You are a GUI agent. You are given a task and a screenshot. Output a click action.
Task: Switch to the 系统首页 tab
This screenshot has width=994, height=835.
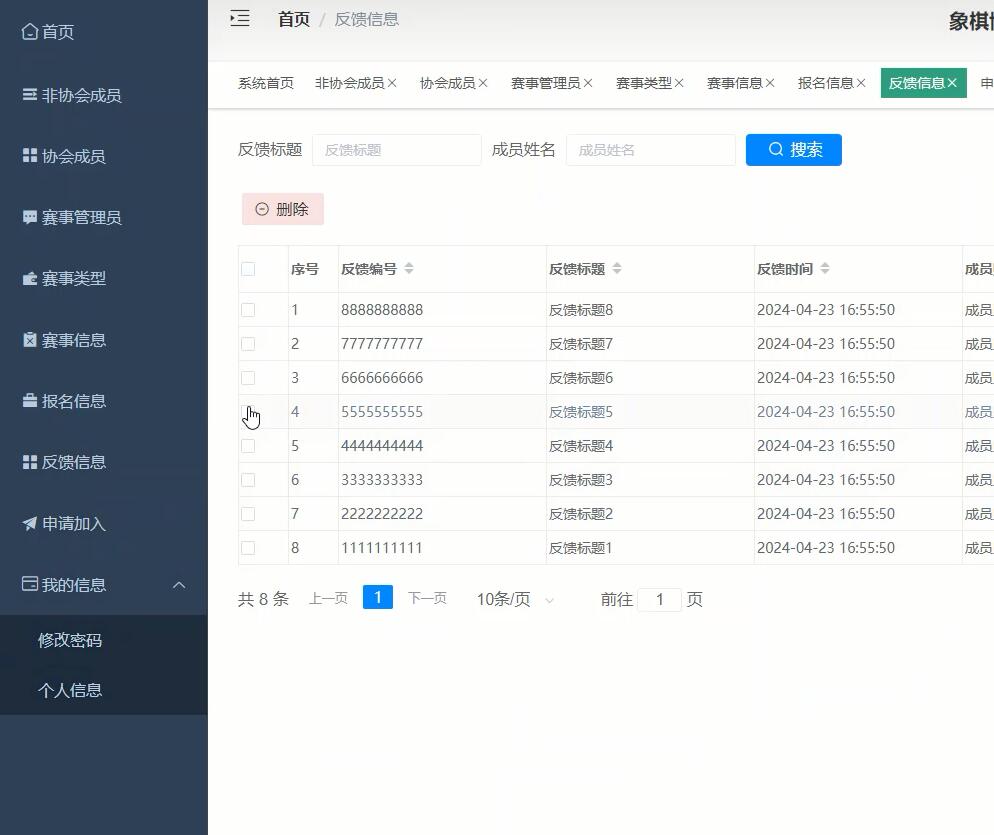tap(266, 83)
